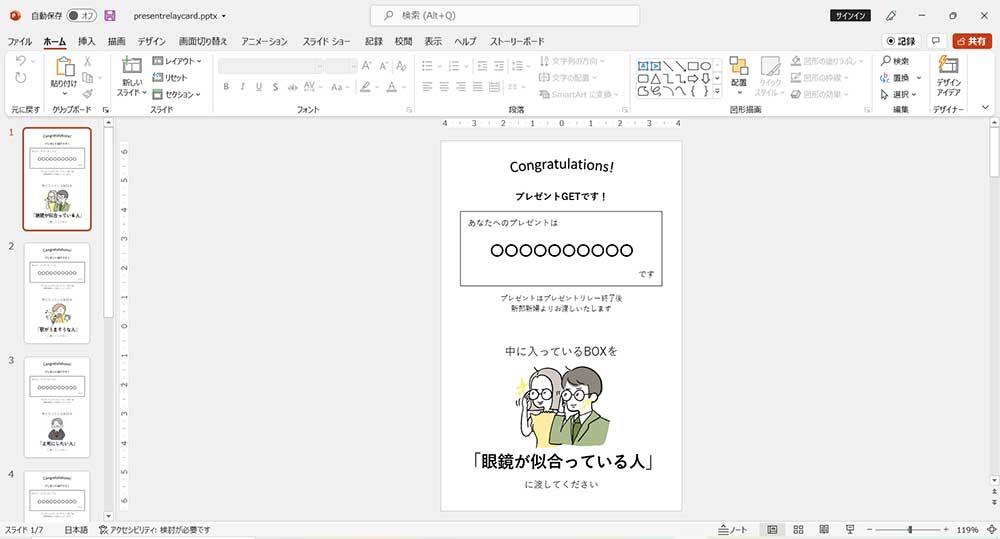Select the text box shape in gallery
Image resolution: width=1000 pixels, height=539 pixels.
coord(643,66)
